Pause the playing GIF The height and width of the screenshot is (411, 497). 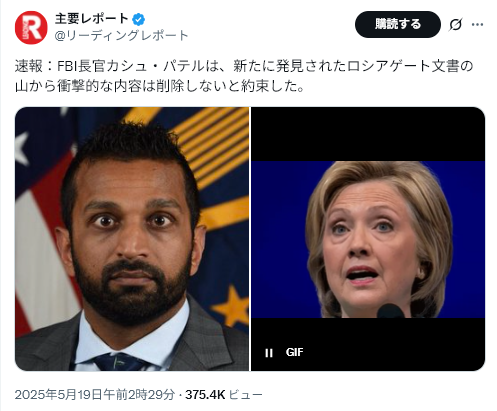269,353
